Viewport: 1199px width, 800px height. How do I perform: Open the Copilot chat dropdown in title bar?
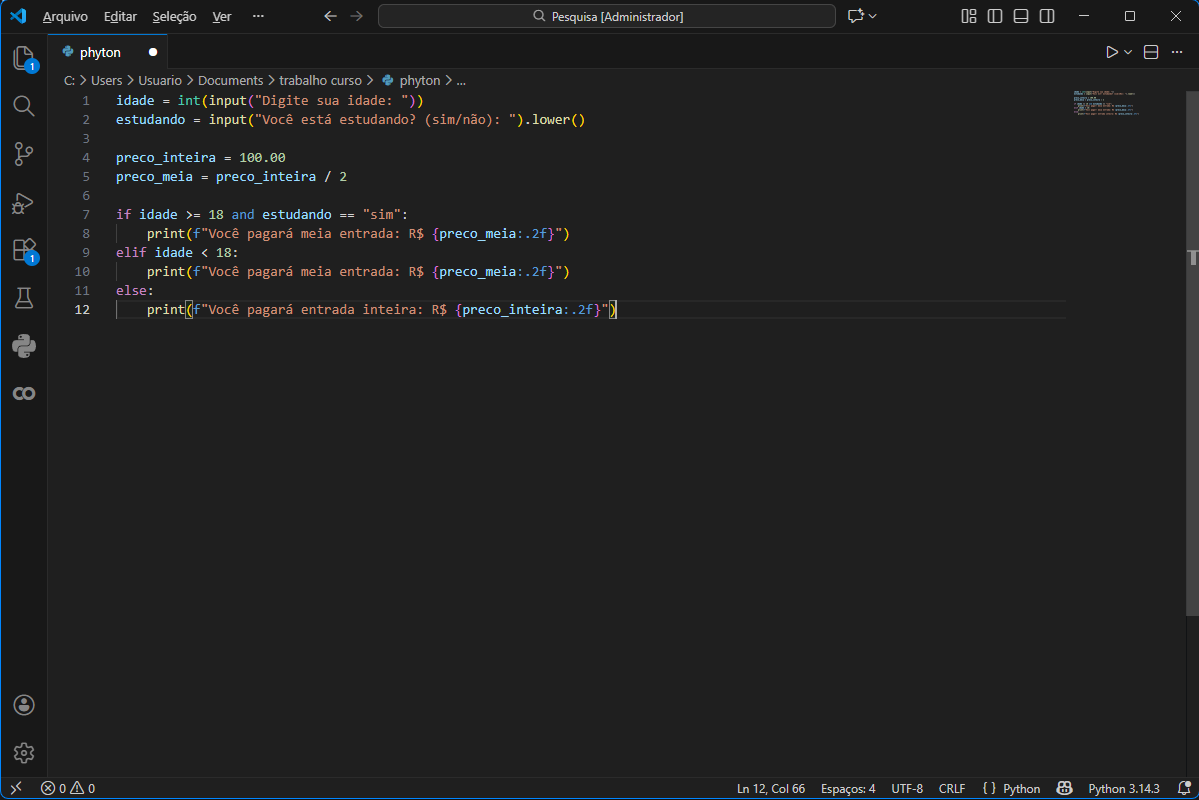coord(862,16)
